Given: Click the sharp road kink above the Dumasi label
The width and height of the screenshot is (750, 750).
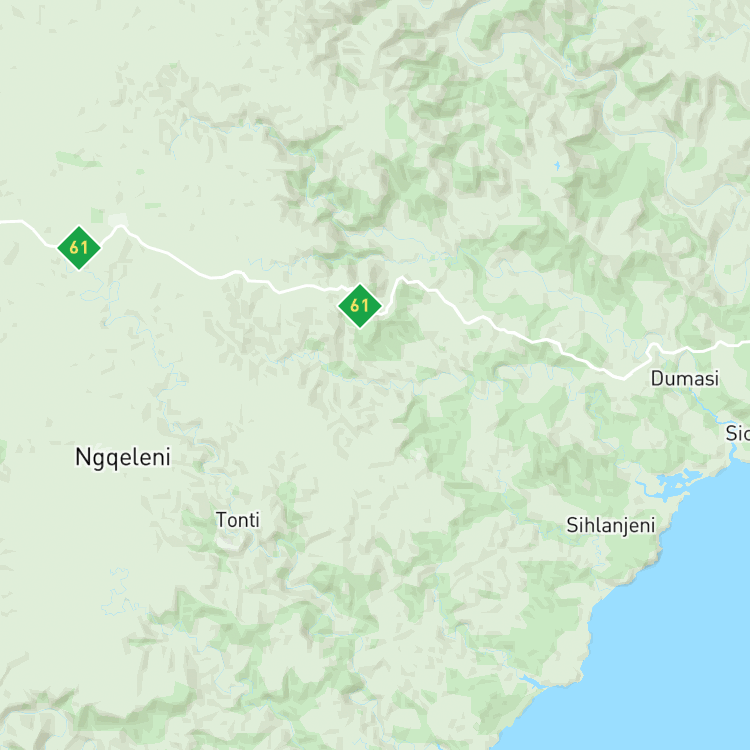Looking at the screenshot, I should [652, 348].
